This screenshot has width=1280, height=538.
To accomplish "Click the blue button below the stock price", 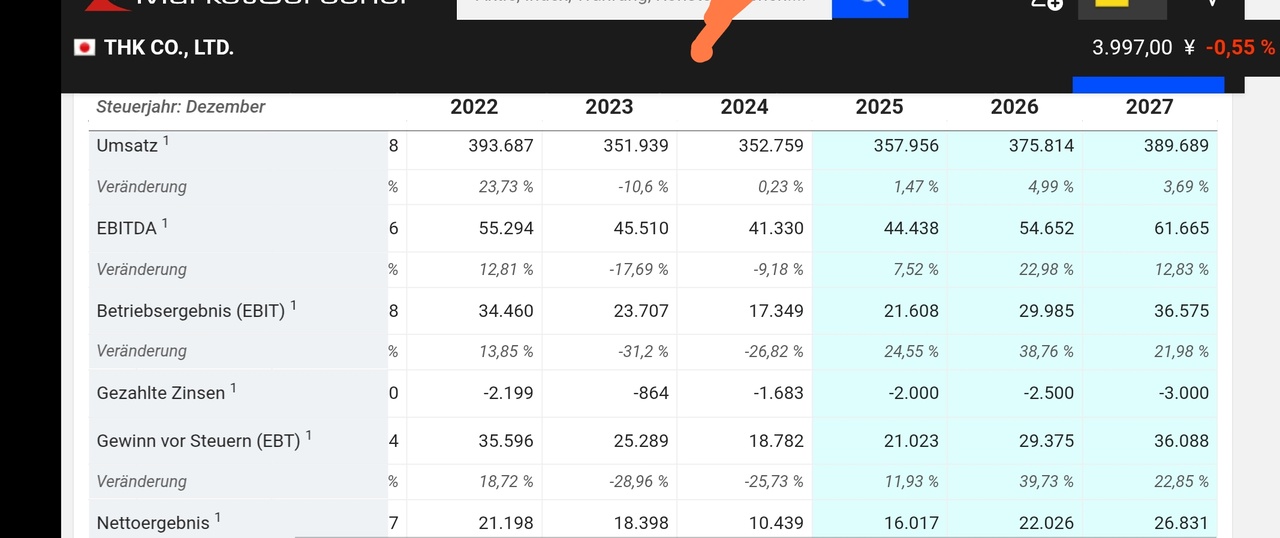I will [x=1148, y=85].
